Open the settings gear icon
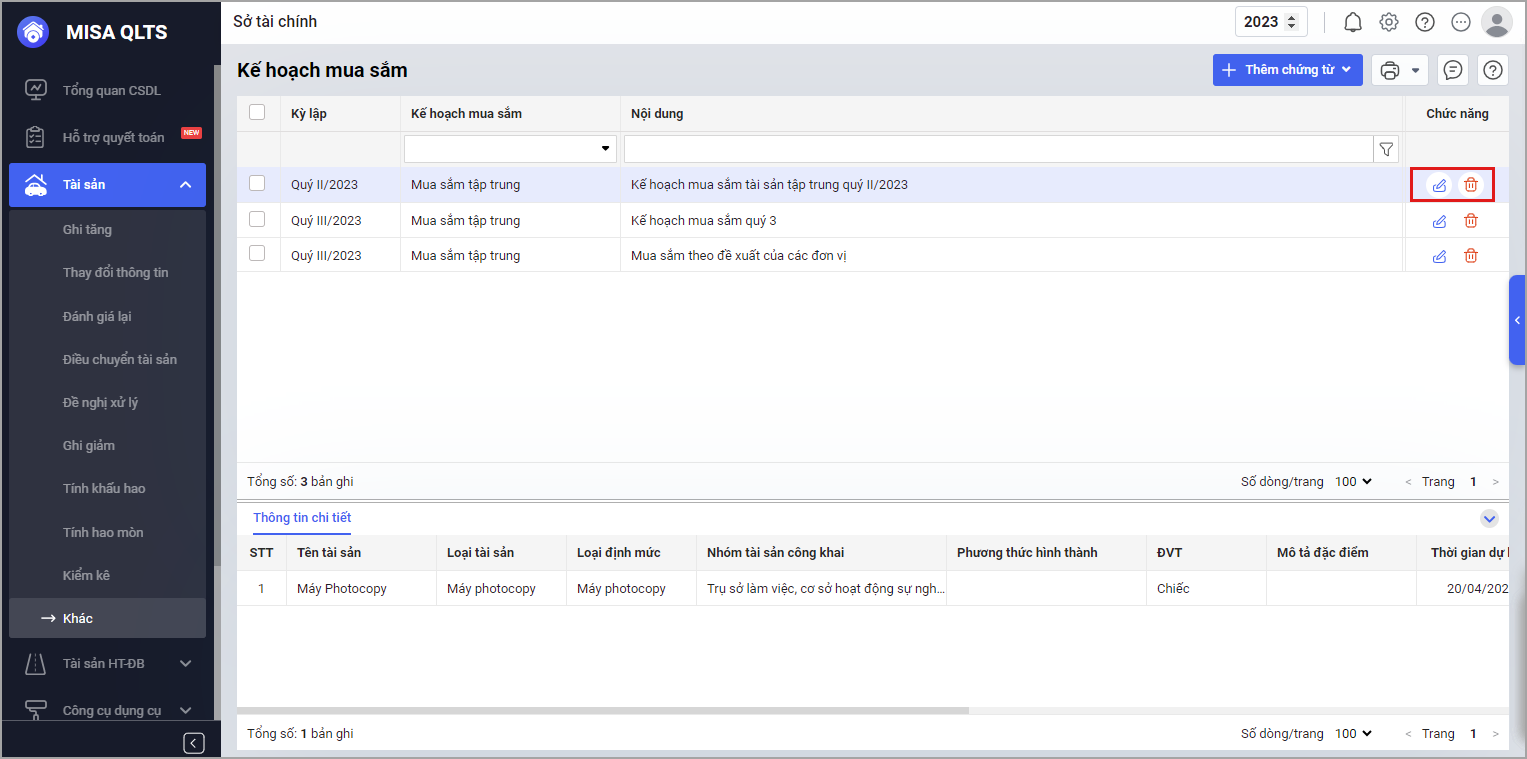Screen dimensions: 1527x759 pos(1389,22)
